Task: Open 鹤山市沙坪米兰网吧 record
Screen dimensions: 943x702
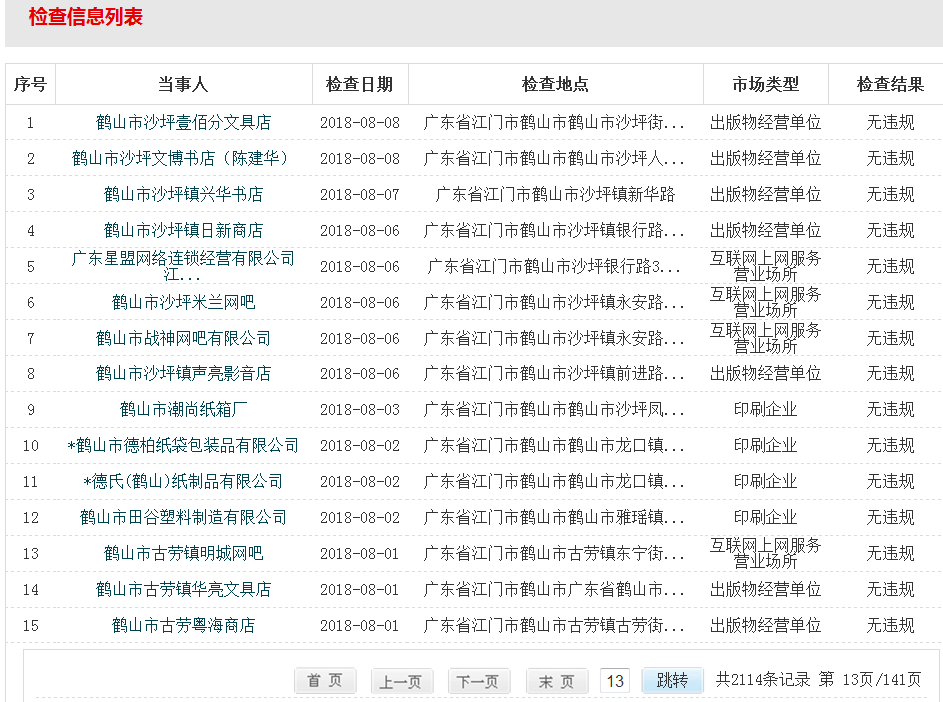Action: (183, 303)
